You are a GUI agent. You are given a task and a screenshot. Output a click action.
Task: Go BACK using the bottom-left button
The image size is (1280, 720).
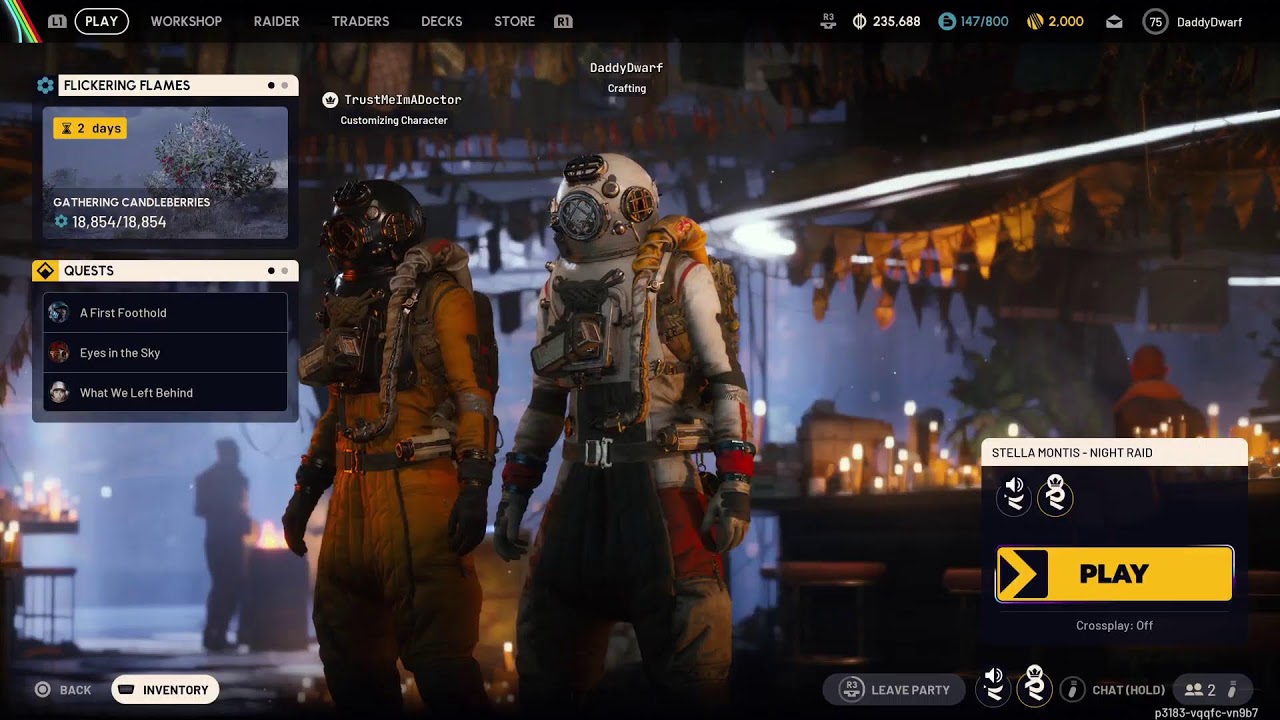[63, 690]
